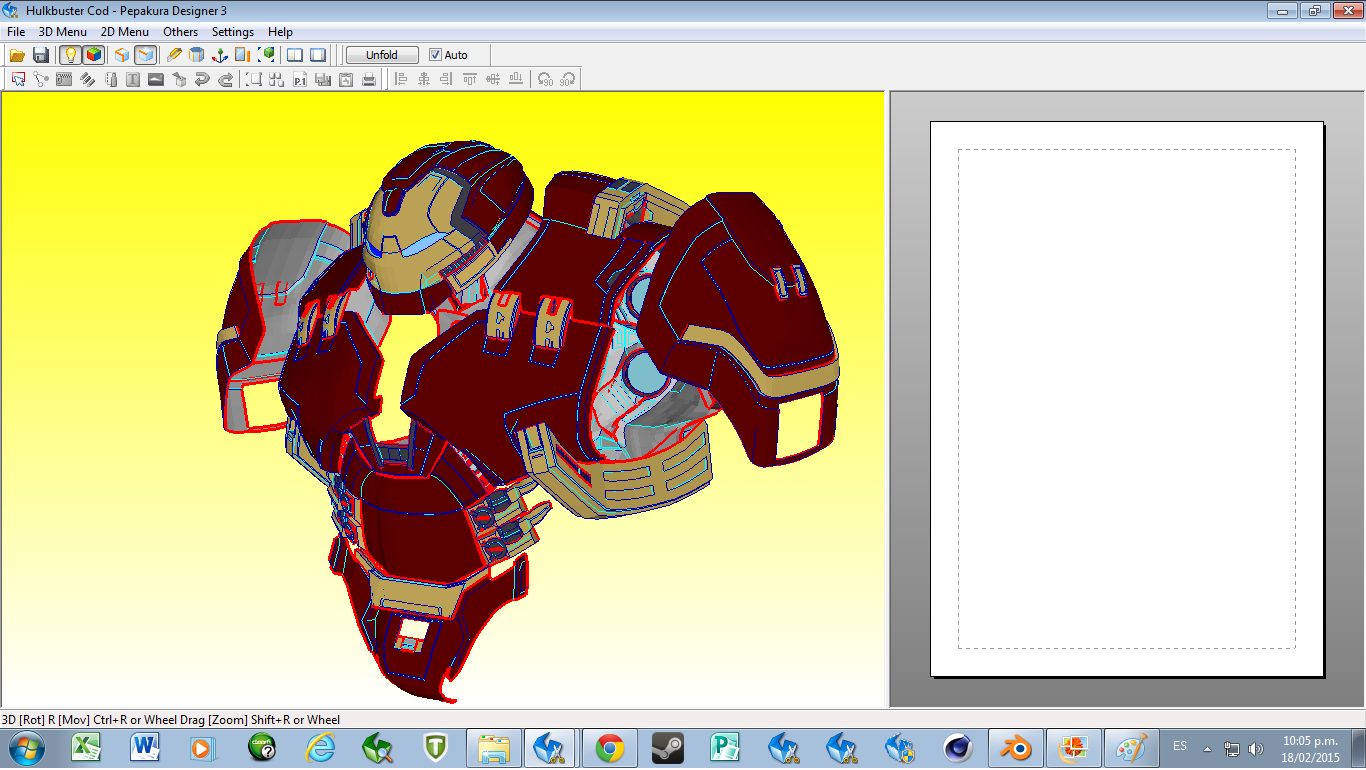
Task: Open Excel from the taskbar
Action: pos(87,747)
